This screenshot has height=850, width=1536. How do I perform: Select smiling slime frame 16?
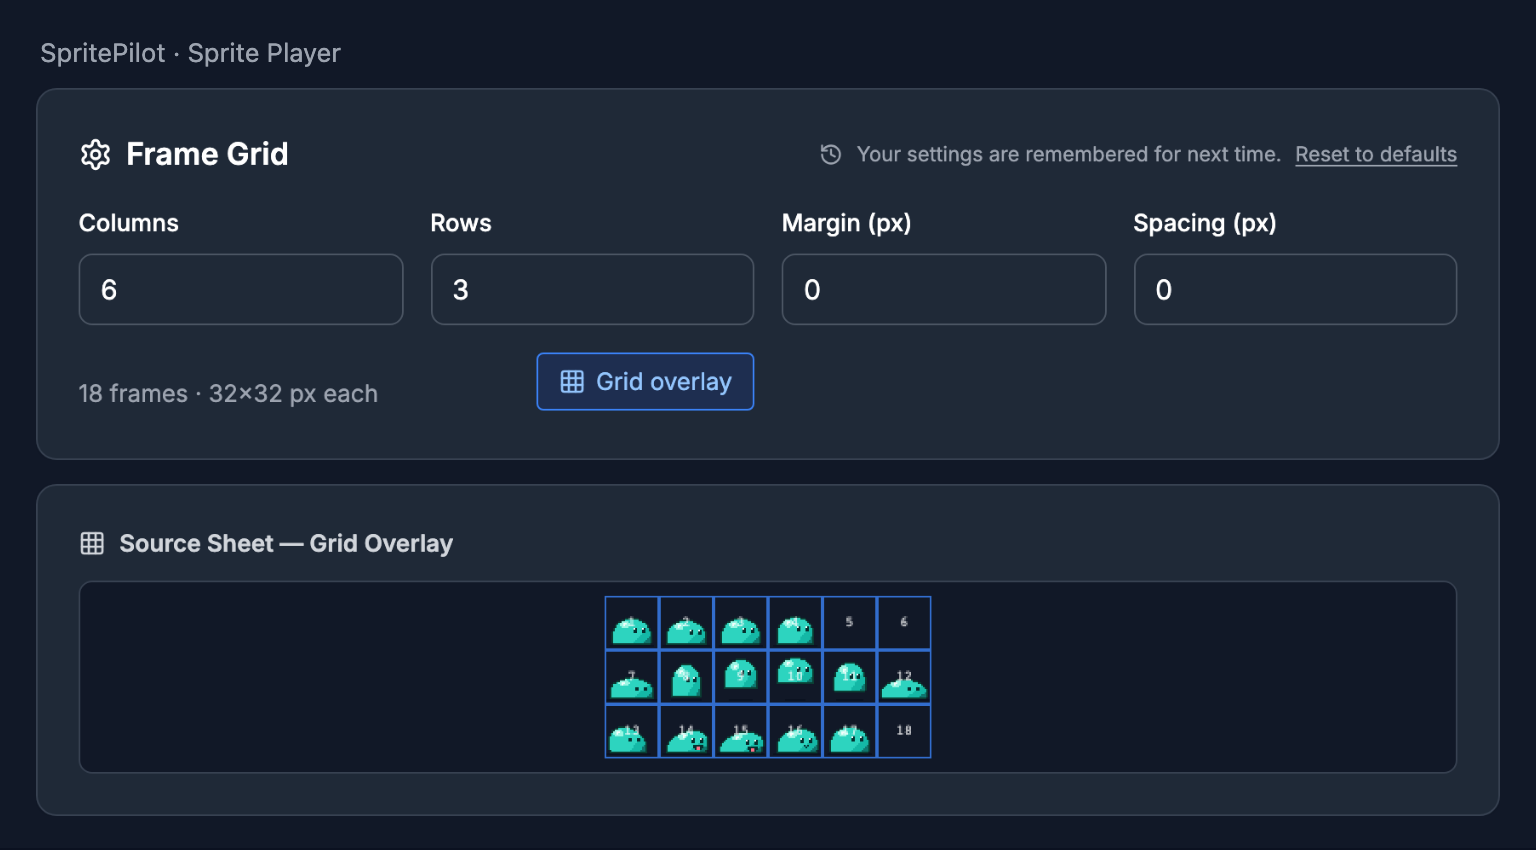[795, 731]
